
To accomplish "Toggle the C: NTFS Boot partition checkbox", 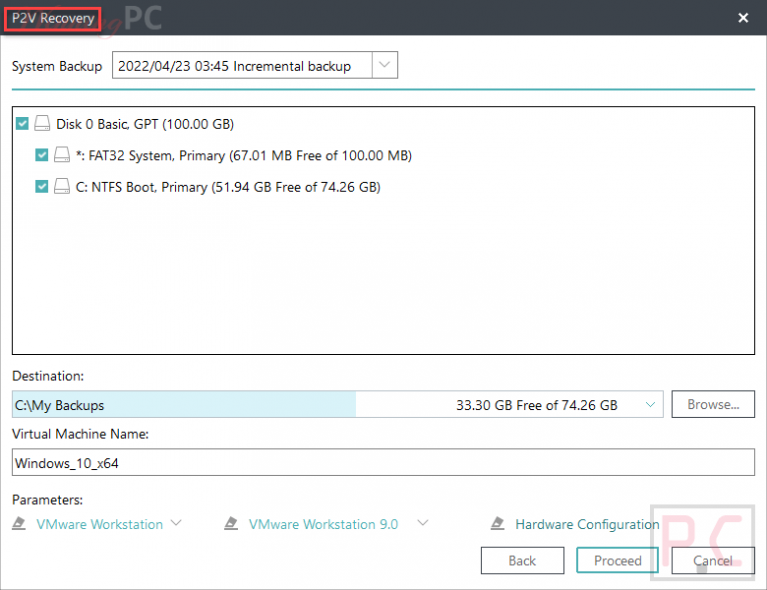I will point(42,186).
